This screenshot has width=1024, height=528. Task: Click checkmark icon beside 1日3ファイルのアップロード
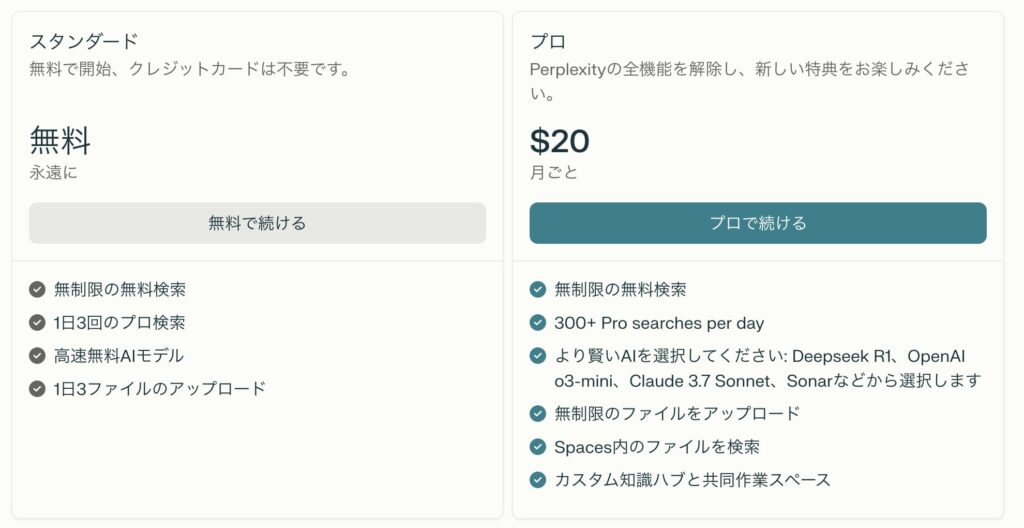[x=37, y=388]
